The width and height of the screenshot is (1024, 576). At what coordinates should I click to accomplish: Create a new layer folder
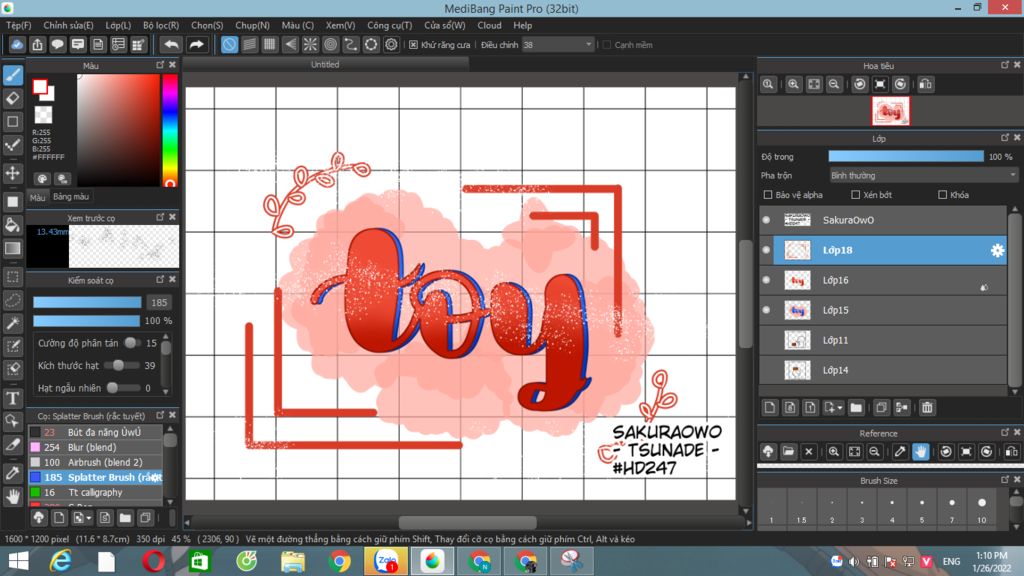[x=856, y=408]
